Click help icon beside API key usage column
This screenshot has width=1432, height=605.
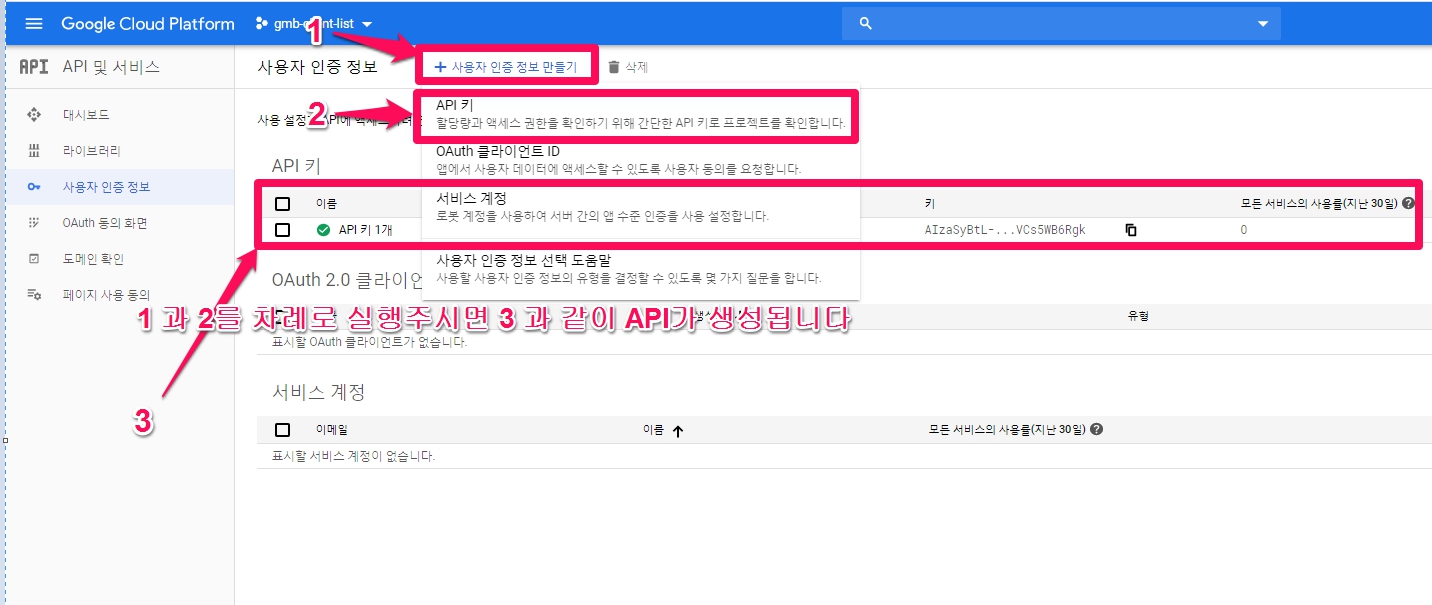click(x=1408, y=203)
